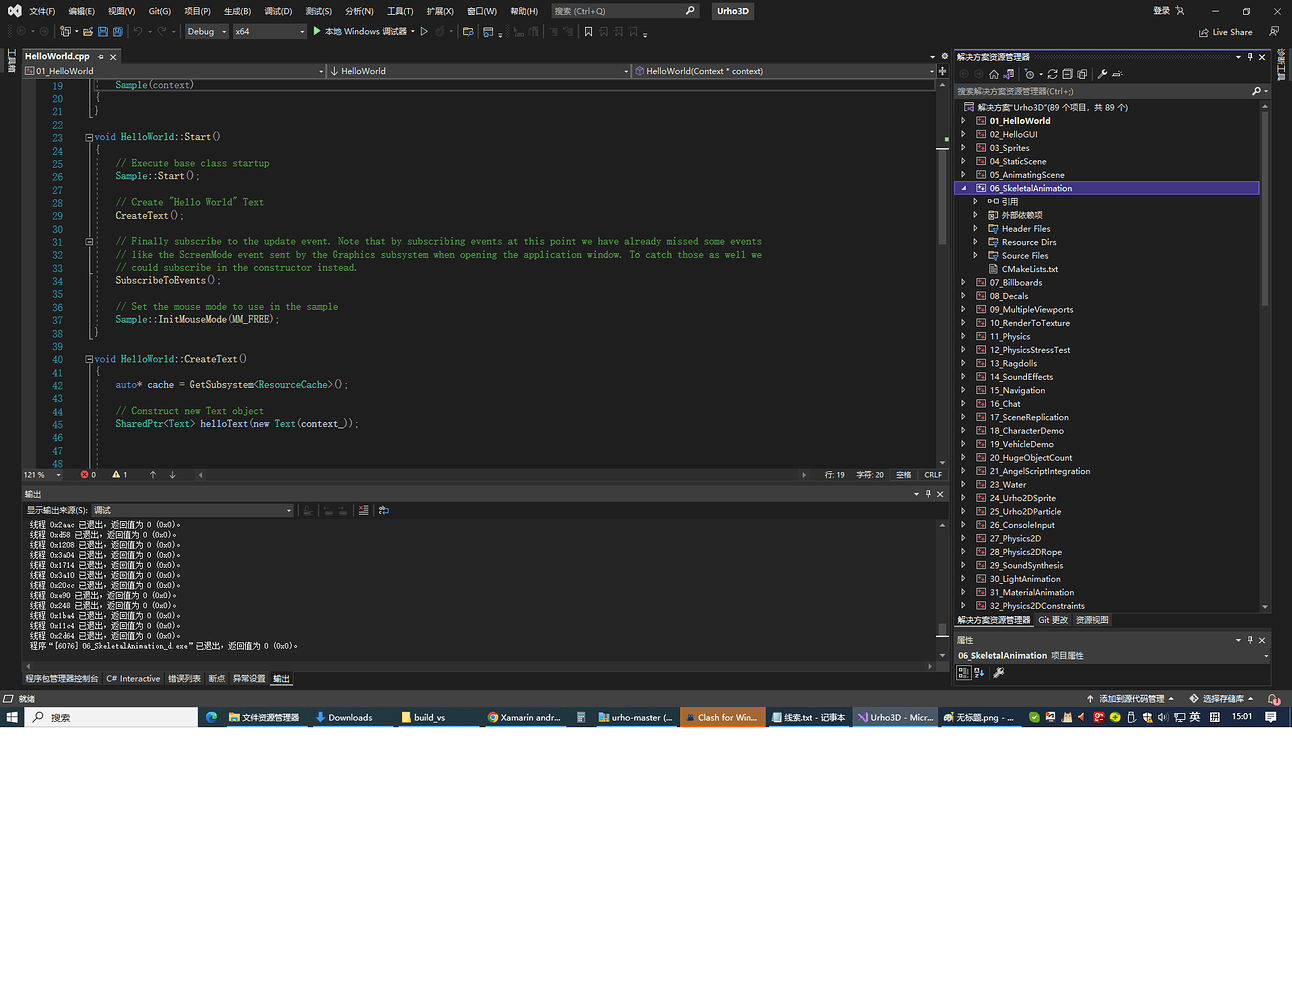Switch to the C# Interactive tab

pyautogui.click(x=133, y=679)
